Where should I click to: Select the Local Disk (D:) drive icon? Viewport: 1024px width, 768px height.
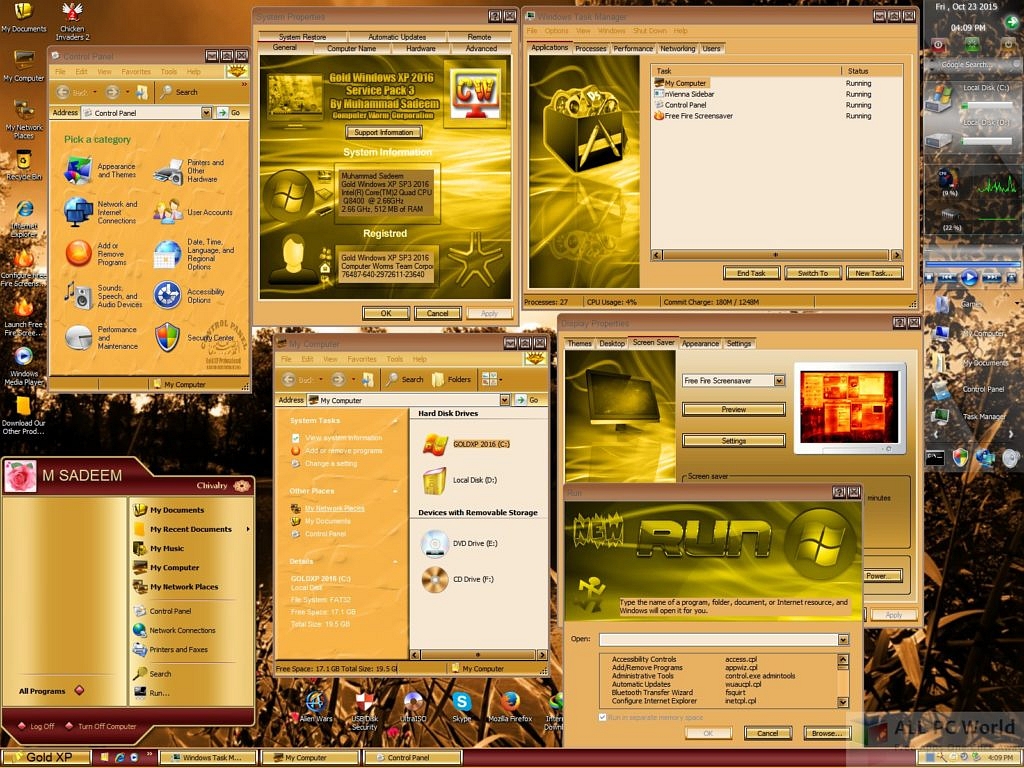point(435,481)
